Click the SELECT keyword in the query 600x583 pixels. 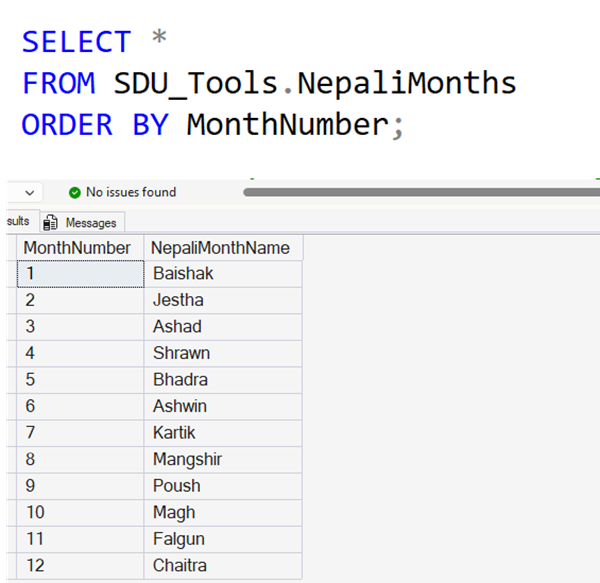(77, 42)
